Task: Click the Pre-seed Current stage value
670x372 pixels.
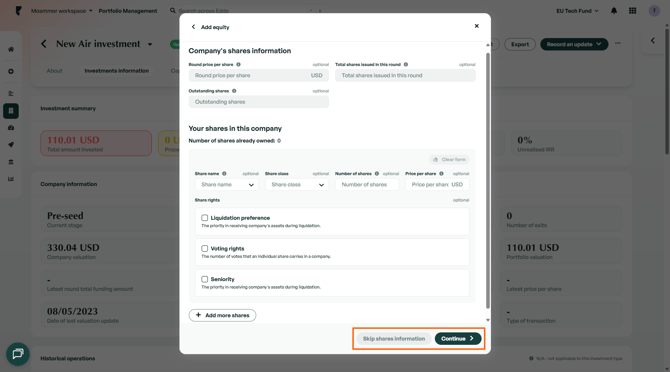Action: 65,216
